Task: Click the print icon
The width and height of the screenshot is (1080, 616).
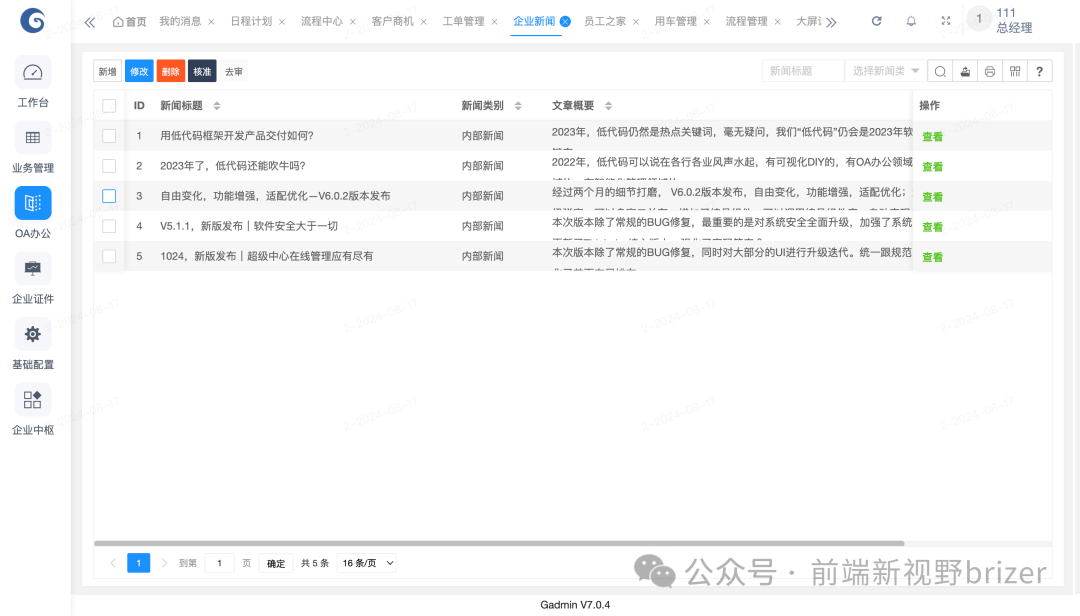Action: click(988, 71)
